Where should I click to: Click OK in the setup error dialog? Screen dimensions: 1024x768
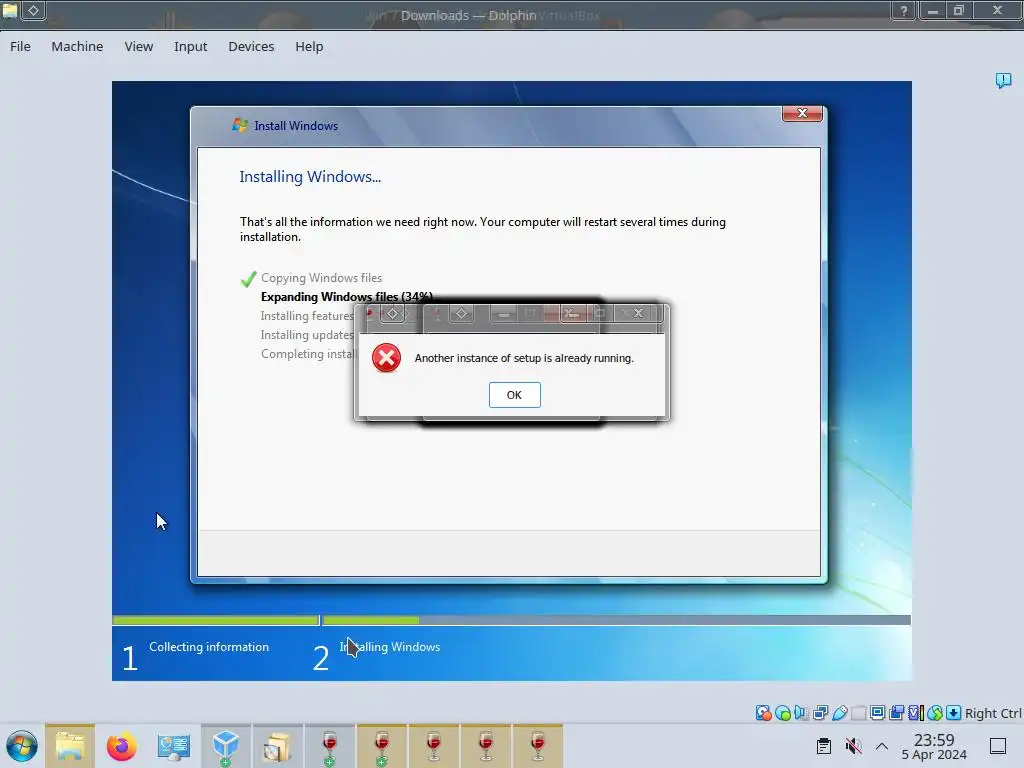point(515,394)
